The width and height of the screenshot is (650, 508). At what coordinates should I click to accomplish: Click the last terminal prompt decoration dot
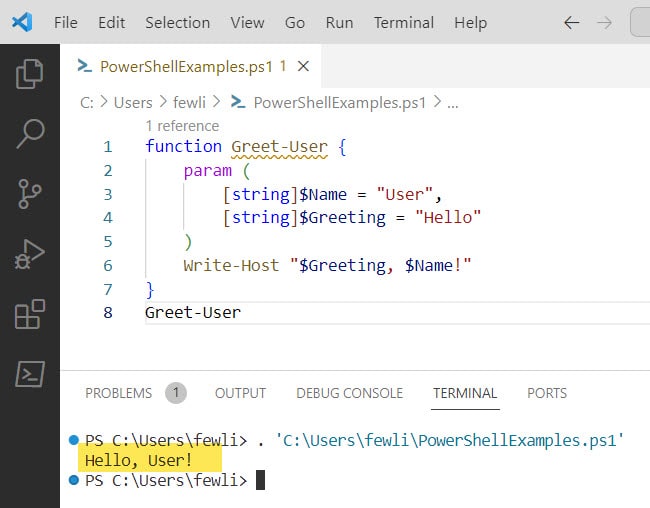click(x=74, y=480)
